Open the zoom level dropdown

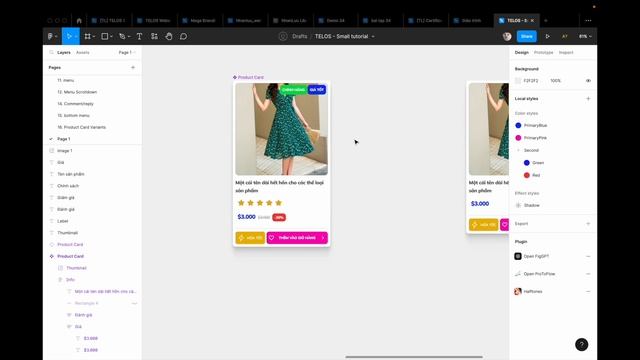coord(585,36)
